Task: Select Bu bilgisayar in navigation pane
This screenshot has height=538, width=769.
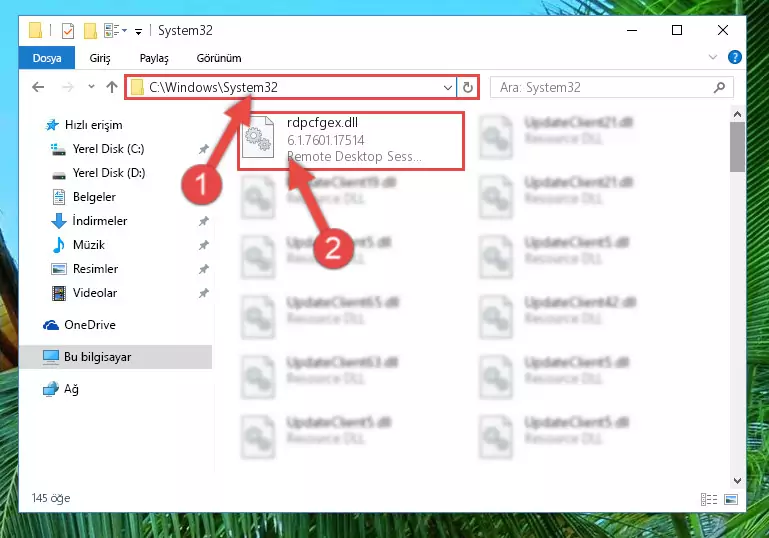Action: pos(115,357)
